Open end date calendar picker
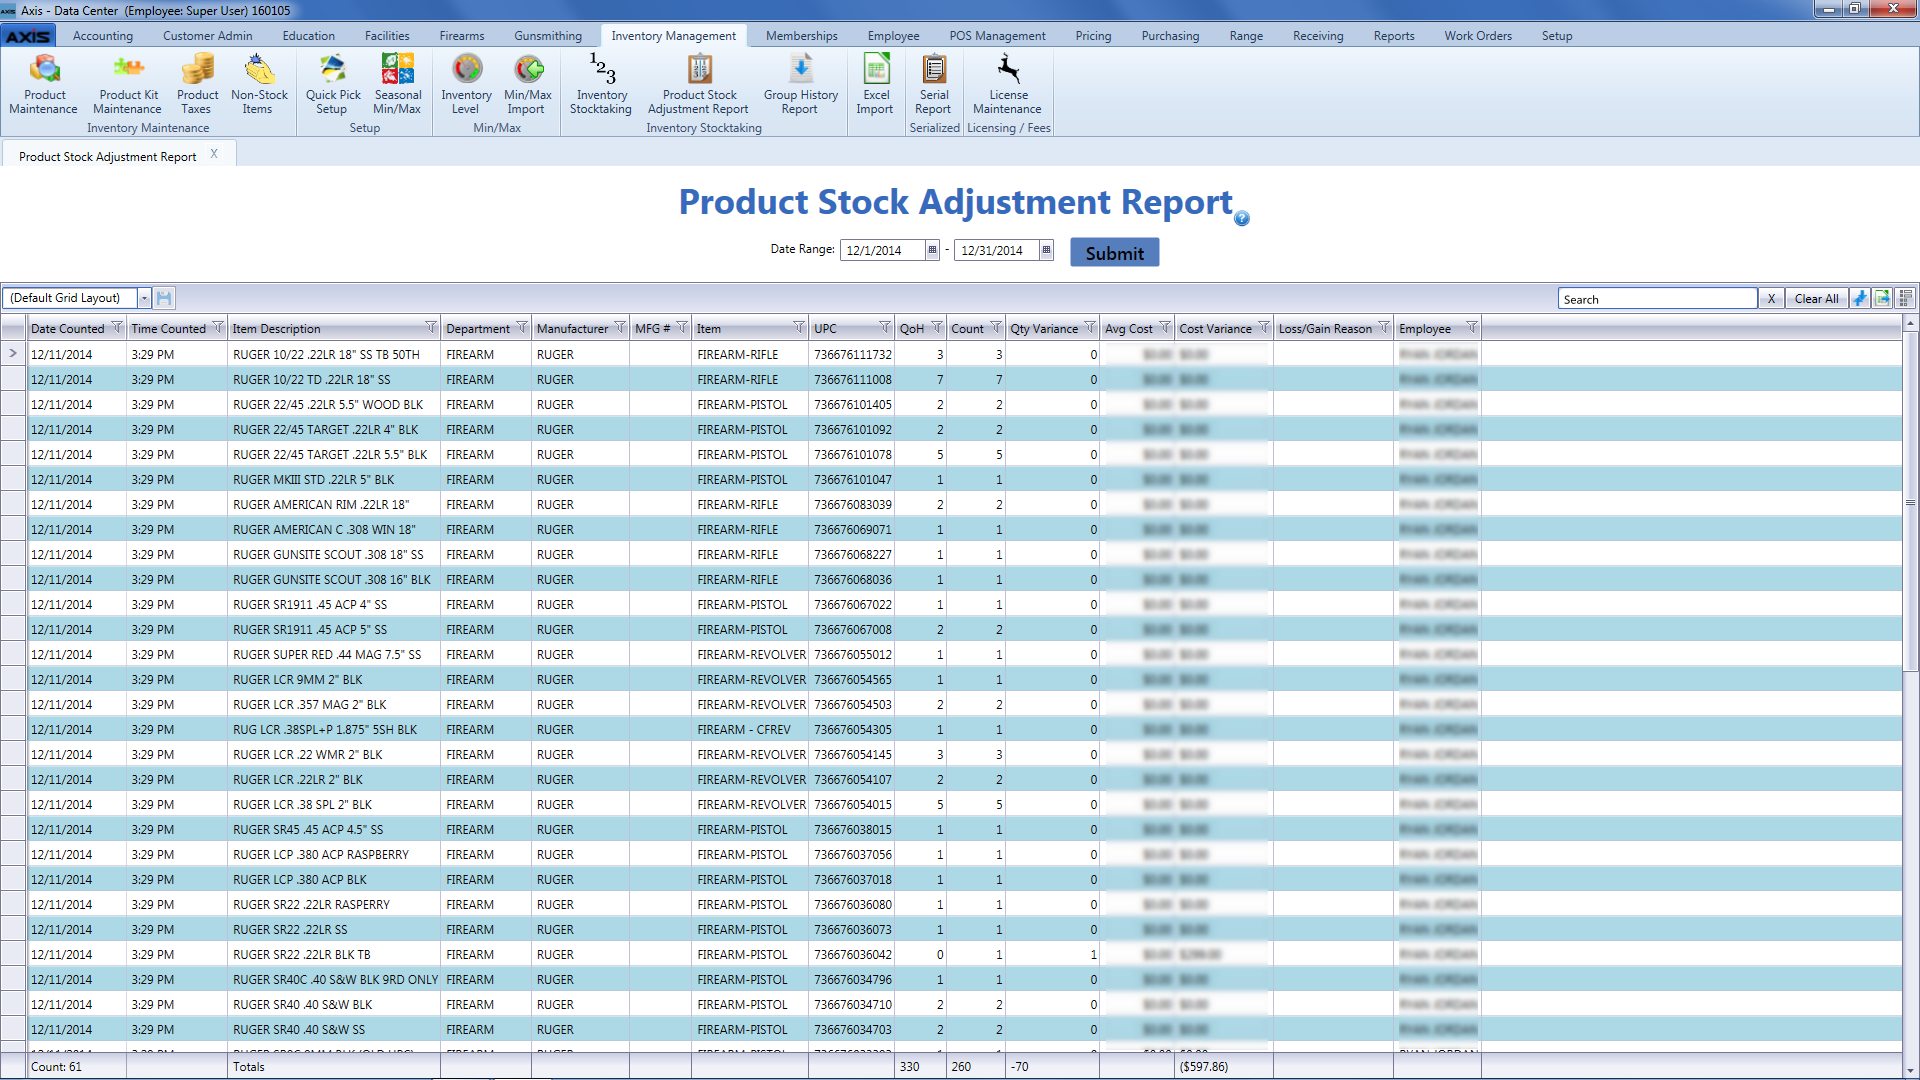 tap(1046, 250)
